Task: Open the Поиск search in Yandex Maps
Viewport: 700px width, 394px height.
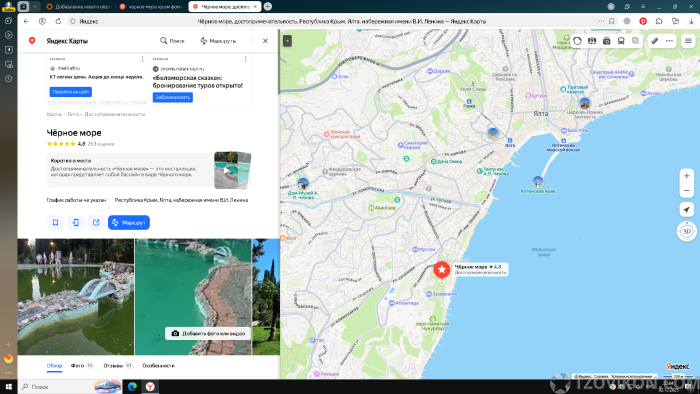Action: click(x=172, y=41)
